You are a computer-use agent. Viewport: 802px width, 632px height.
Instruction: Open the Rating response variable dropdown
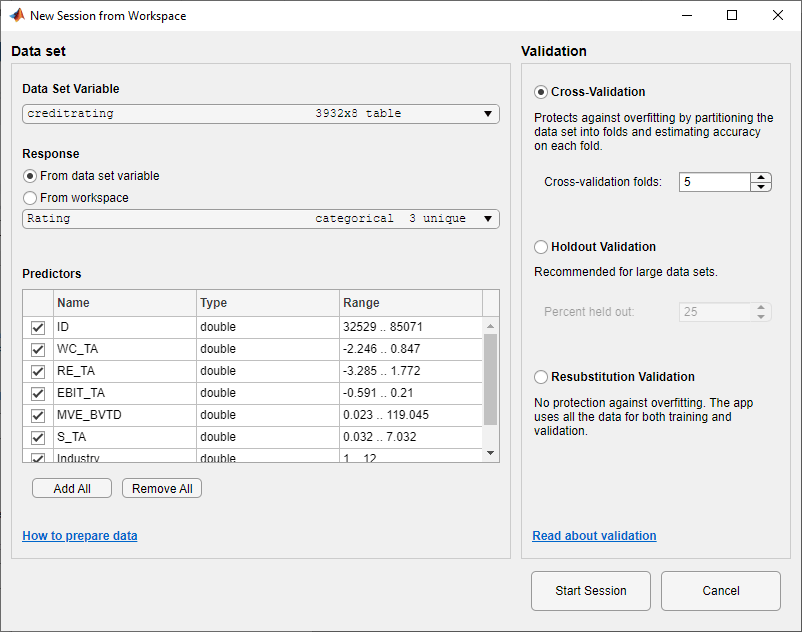(488, 218)
